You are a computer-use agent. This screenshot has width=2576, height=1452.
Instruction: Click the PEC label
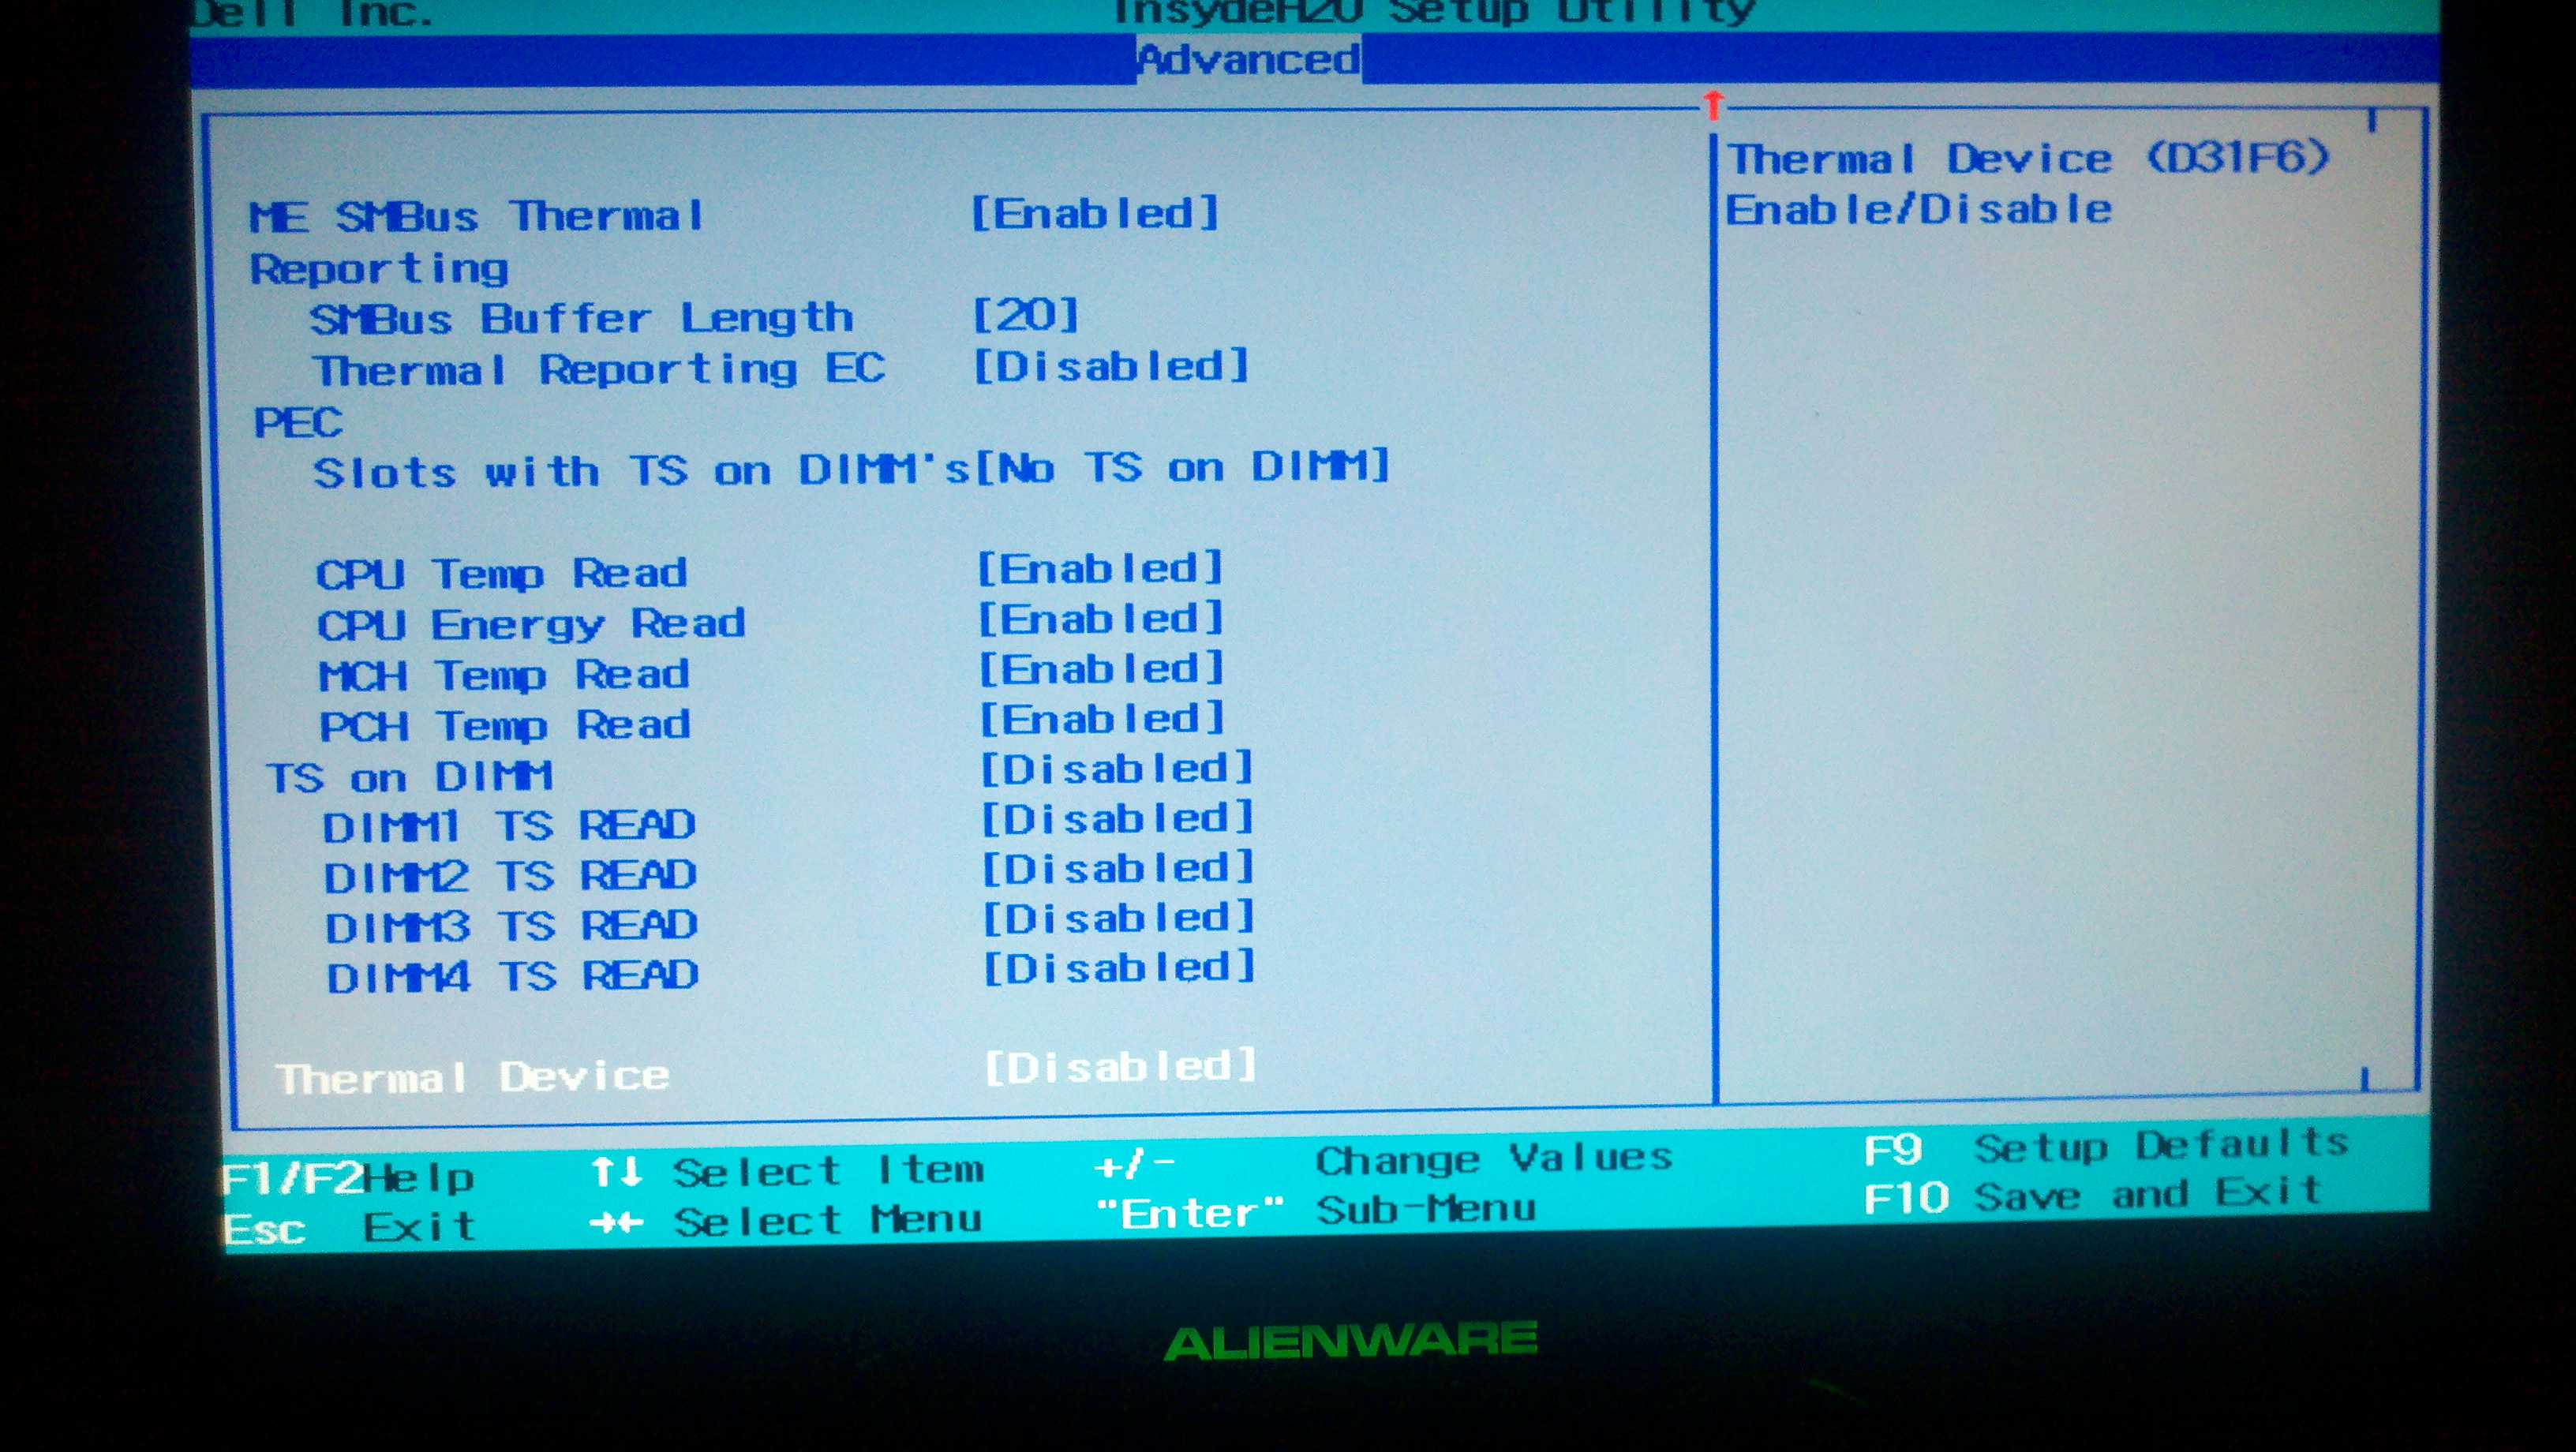click(298, 422)
